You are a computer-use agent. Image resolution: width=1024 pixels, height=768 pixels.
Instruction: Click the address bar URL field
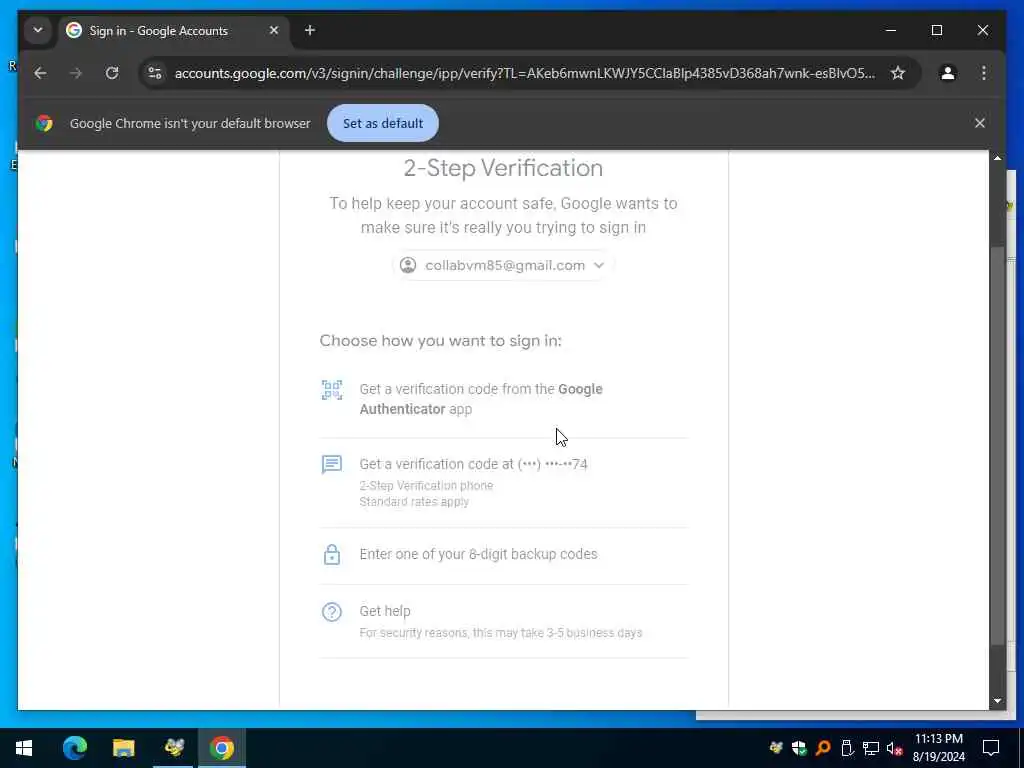pyautogui.click(x=524, y=73)
